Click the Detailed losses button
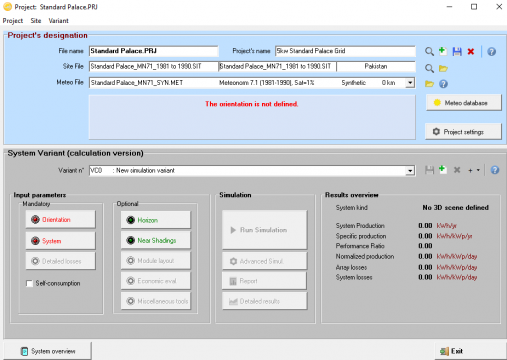 (x=60, y=261)
